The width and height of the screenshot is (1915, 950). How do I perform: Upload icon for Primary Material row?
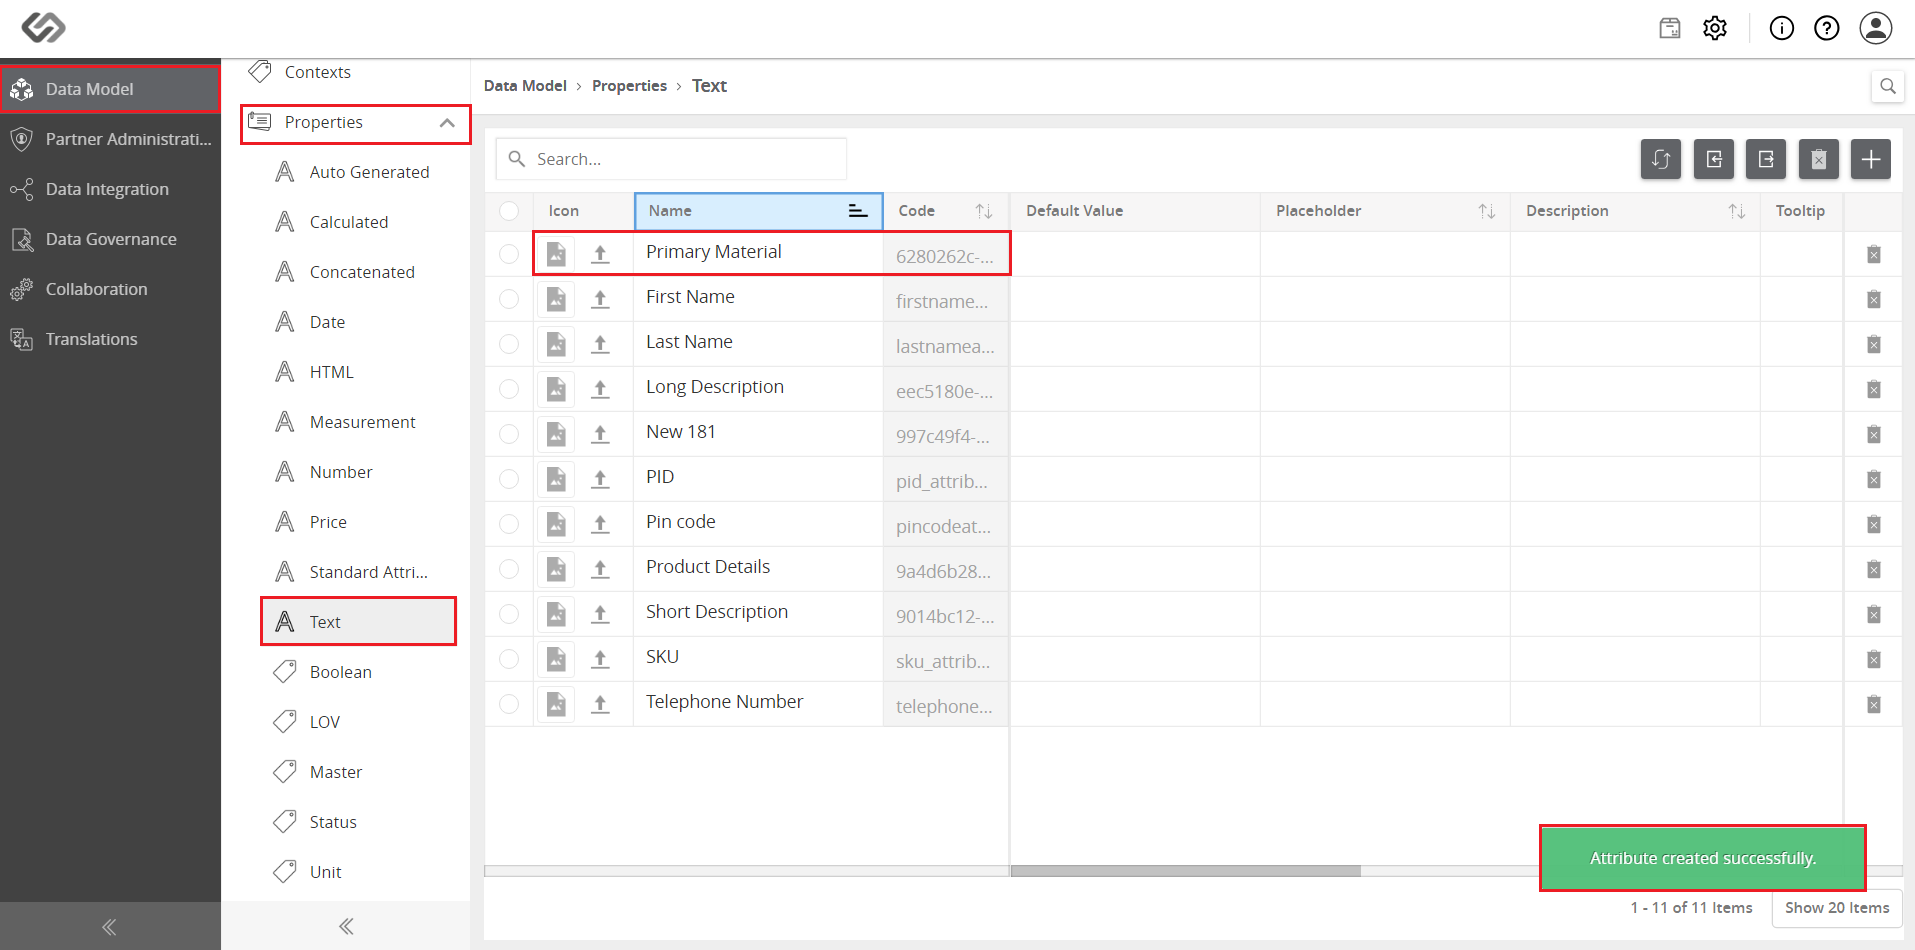click(x=600, y=254)
